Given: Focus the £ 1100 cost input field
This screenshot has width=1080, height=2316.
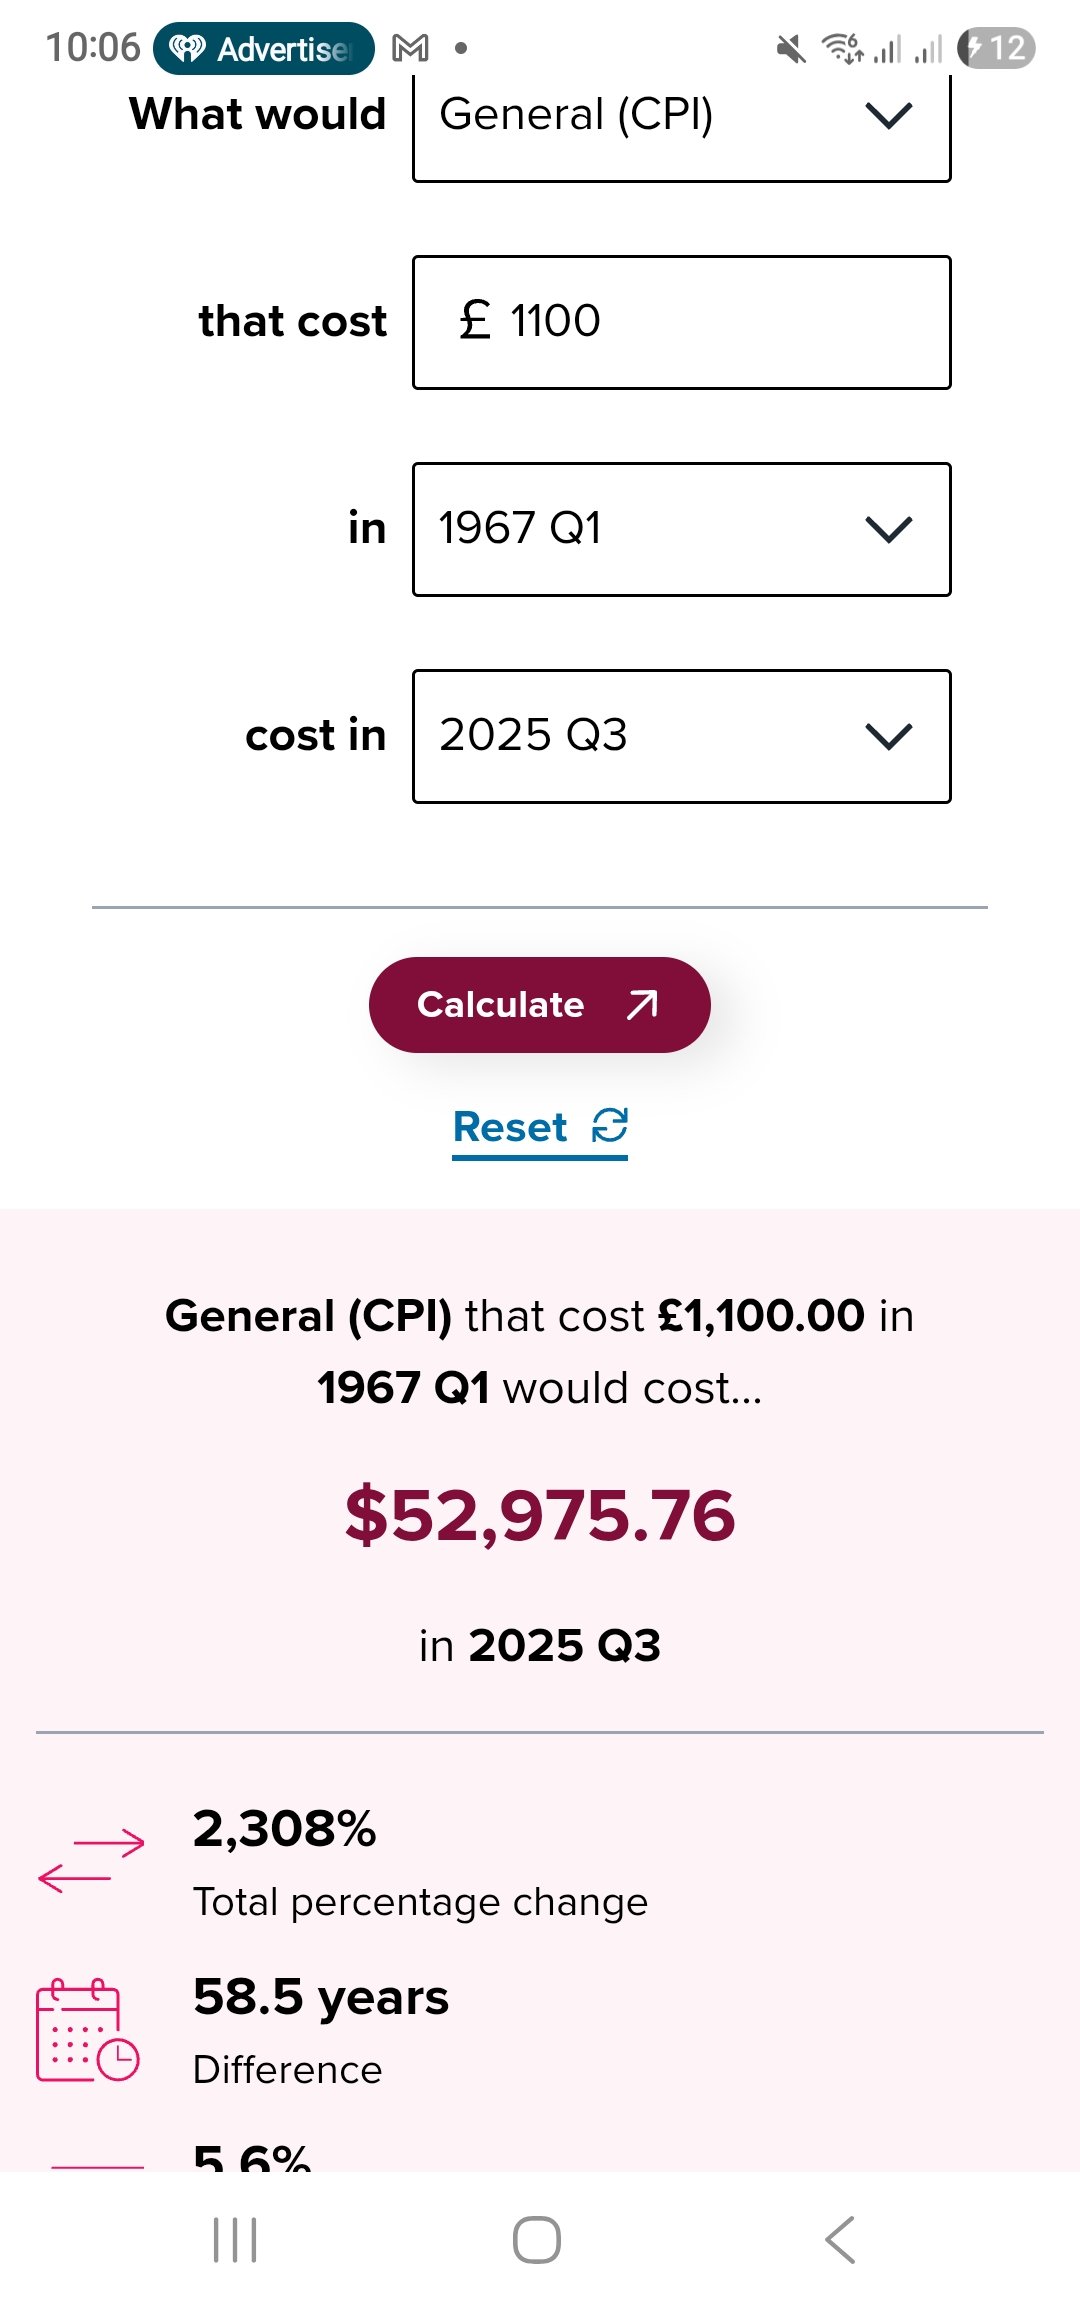Looking at the screenshot, I should point(681,322).
